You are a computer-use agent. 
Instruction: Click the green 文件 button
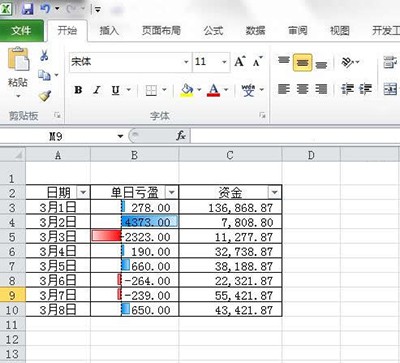click(x=22, y=31)
